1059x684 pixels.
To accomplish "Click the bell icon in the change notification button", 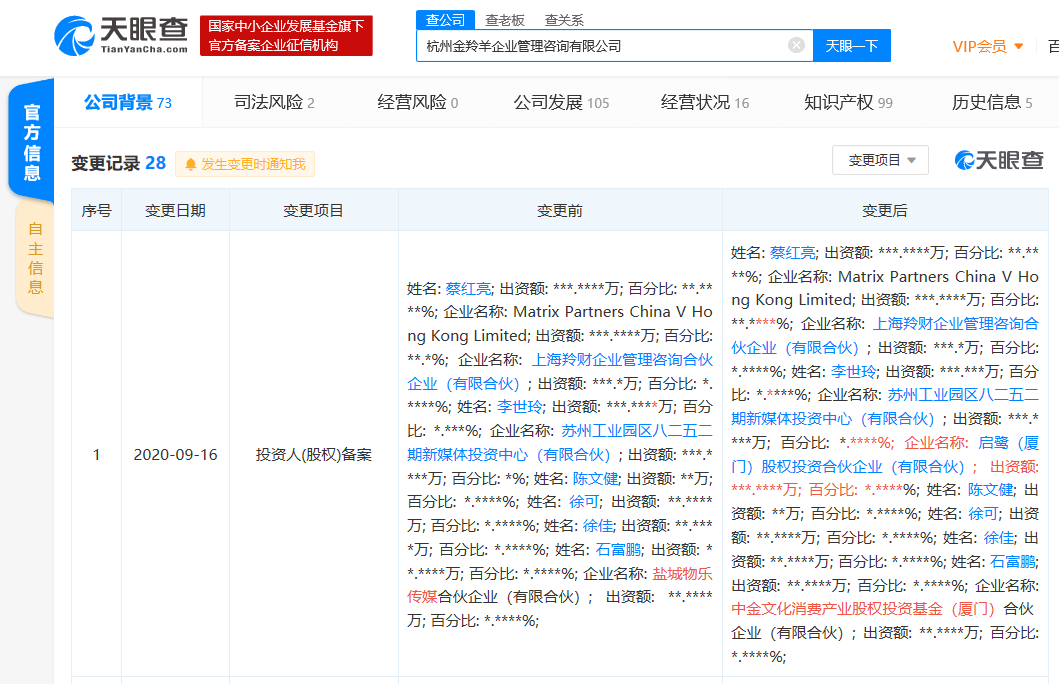I will 190,164.
